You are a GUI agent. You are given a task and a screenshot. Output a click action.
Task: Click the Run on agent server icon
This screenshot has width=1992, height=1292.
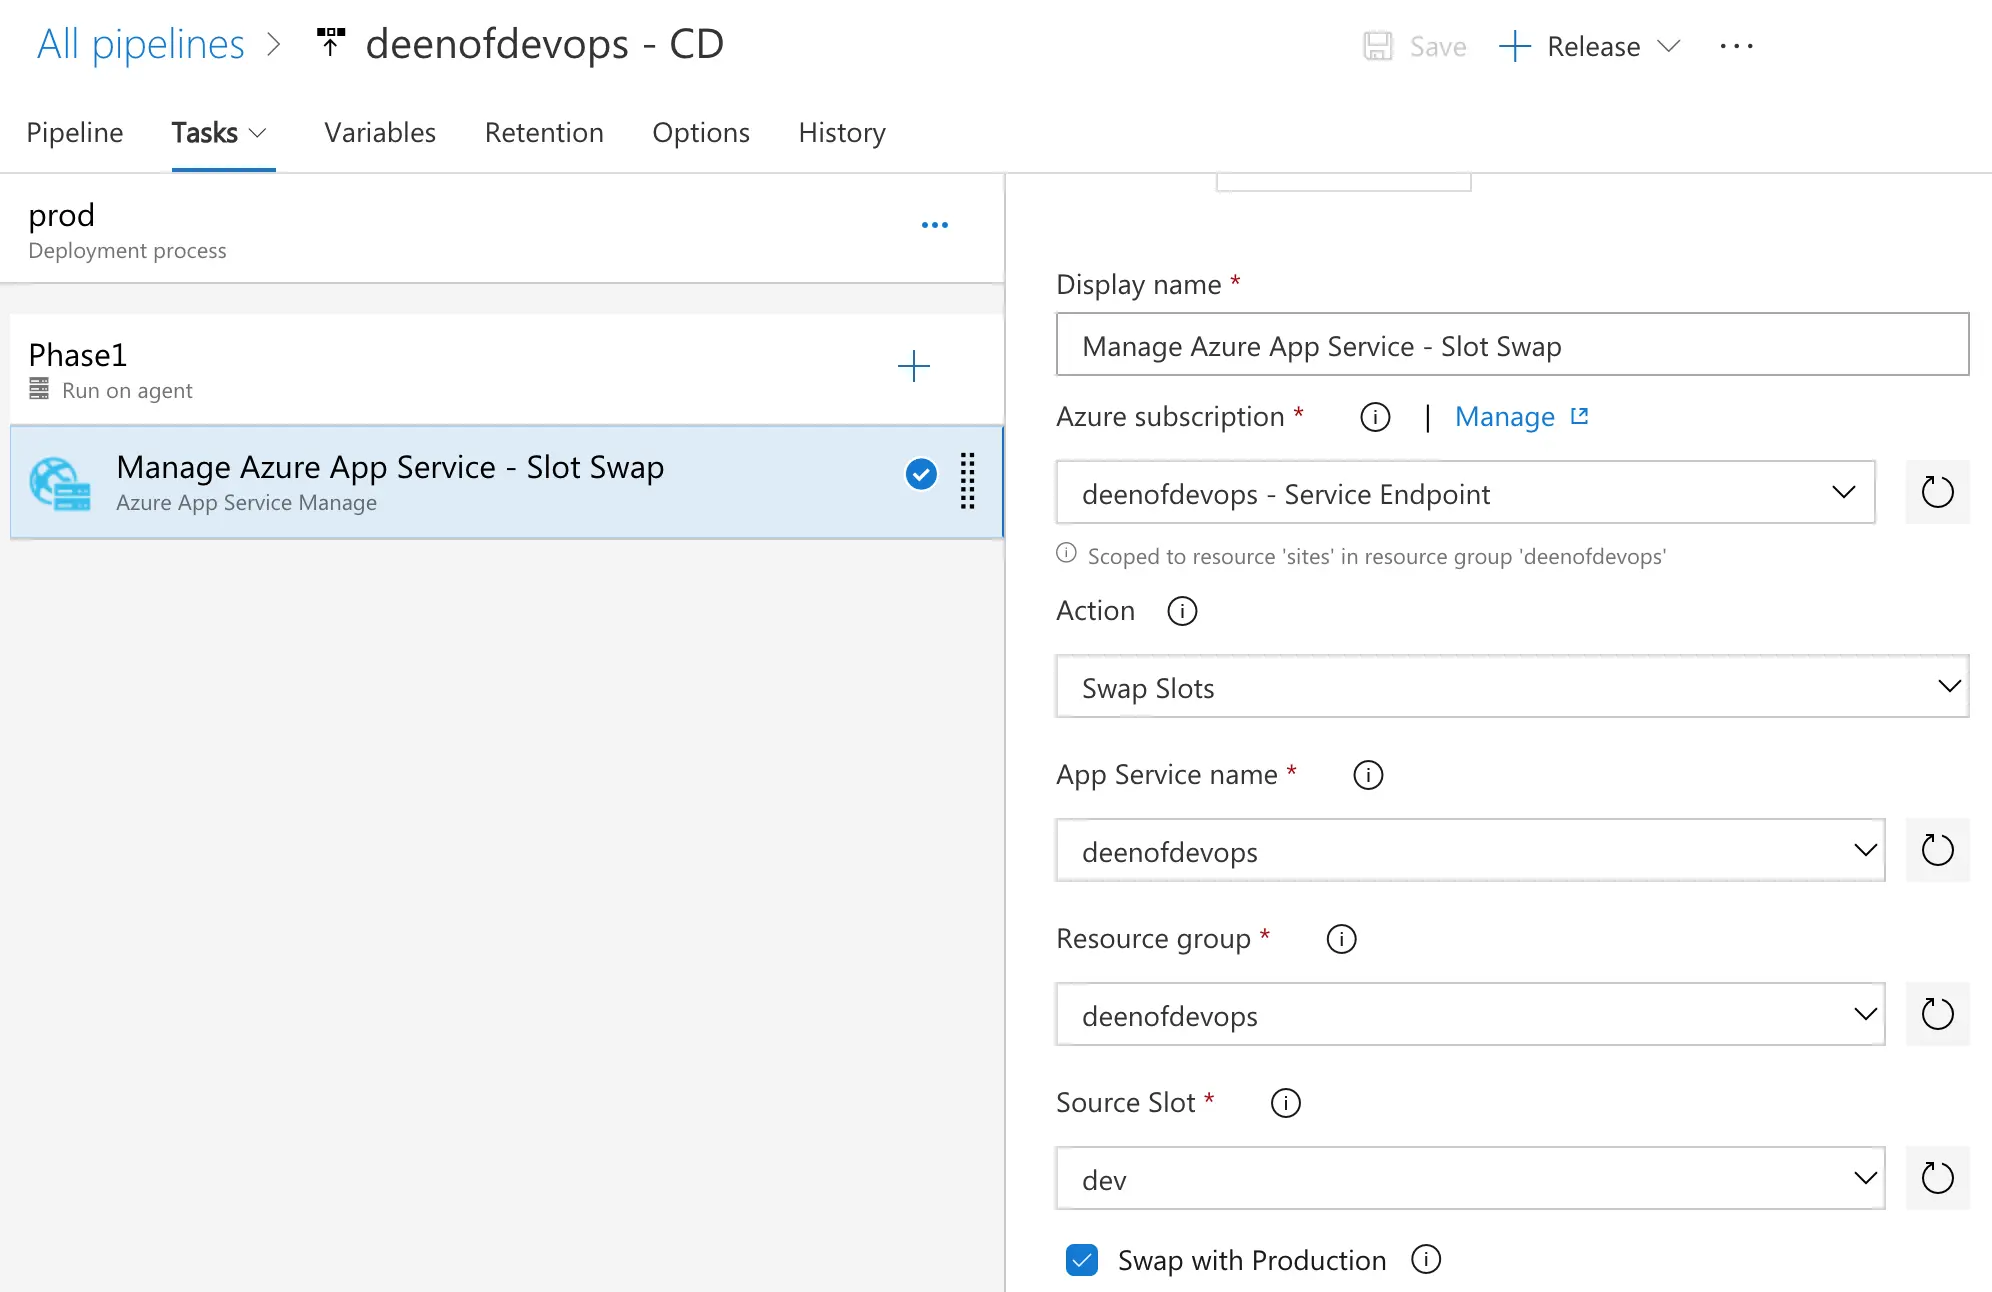(x=39, y=389)
